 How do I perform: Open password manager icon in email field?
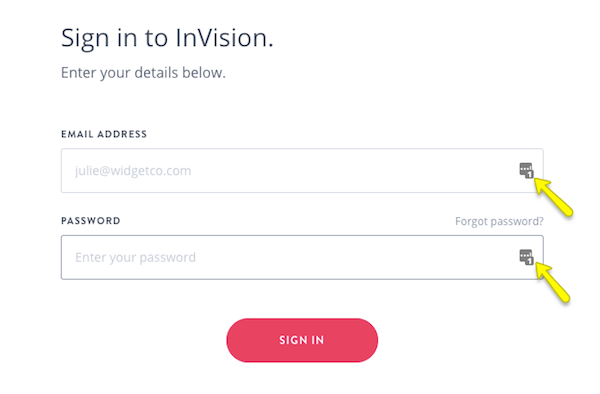click(x=526, y=170)
